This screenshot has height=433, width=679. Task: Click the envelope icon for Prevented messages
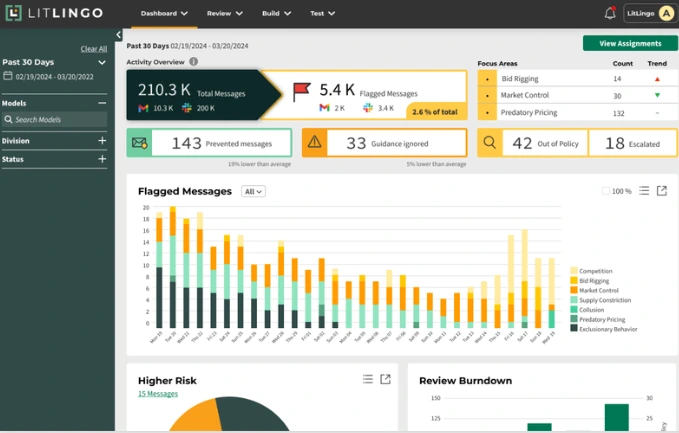(x=139, y=143)
